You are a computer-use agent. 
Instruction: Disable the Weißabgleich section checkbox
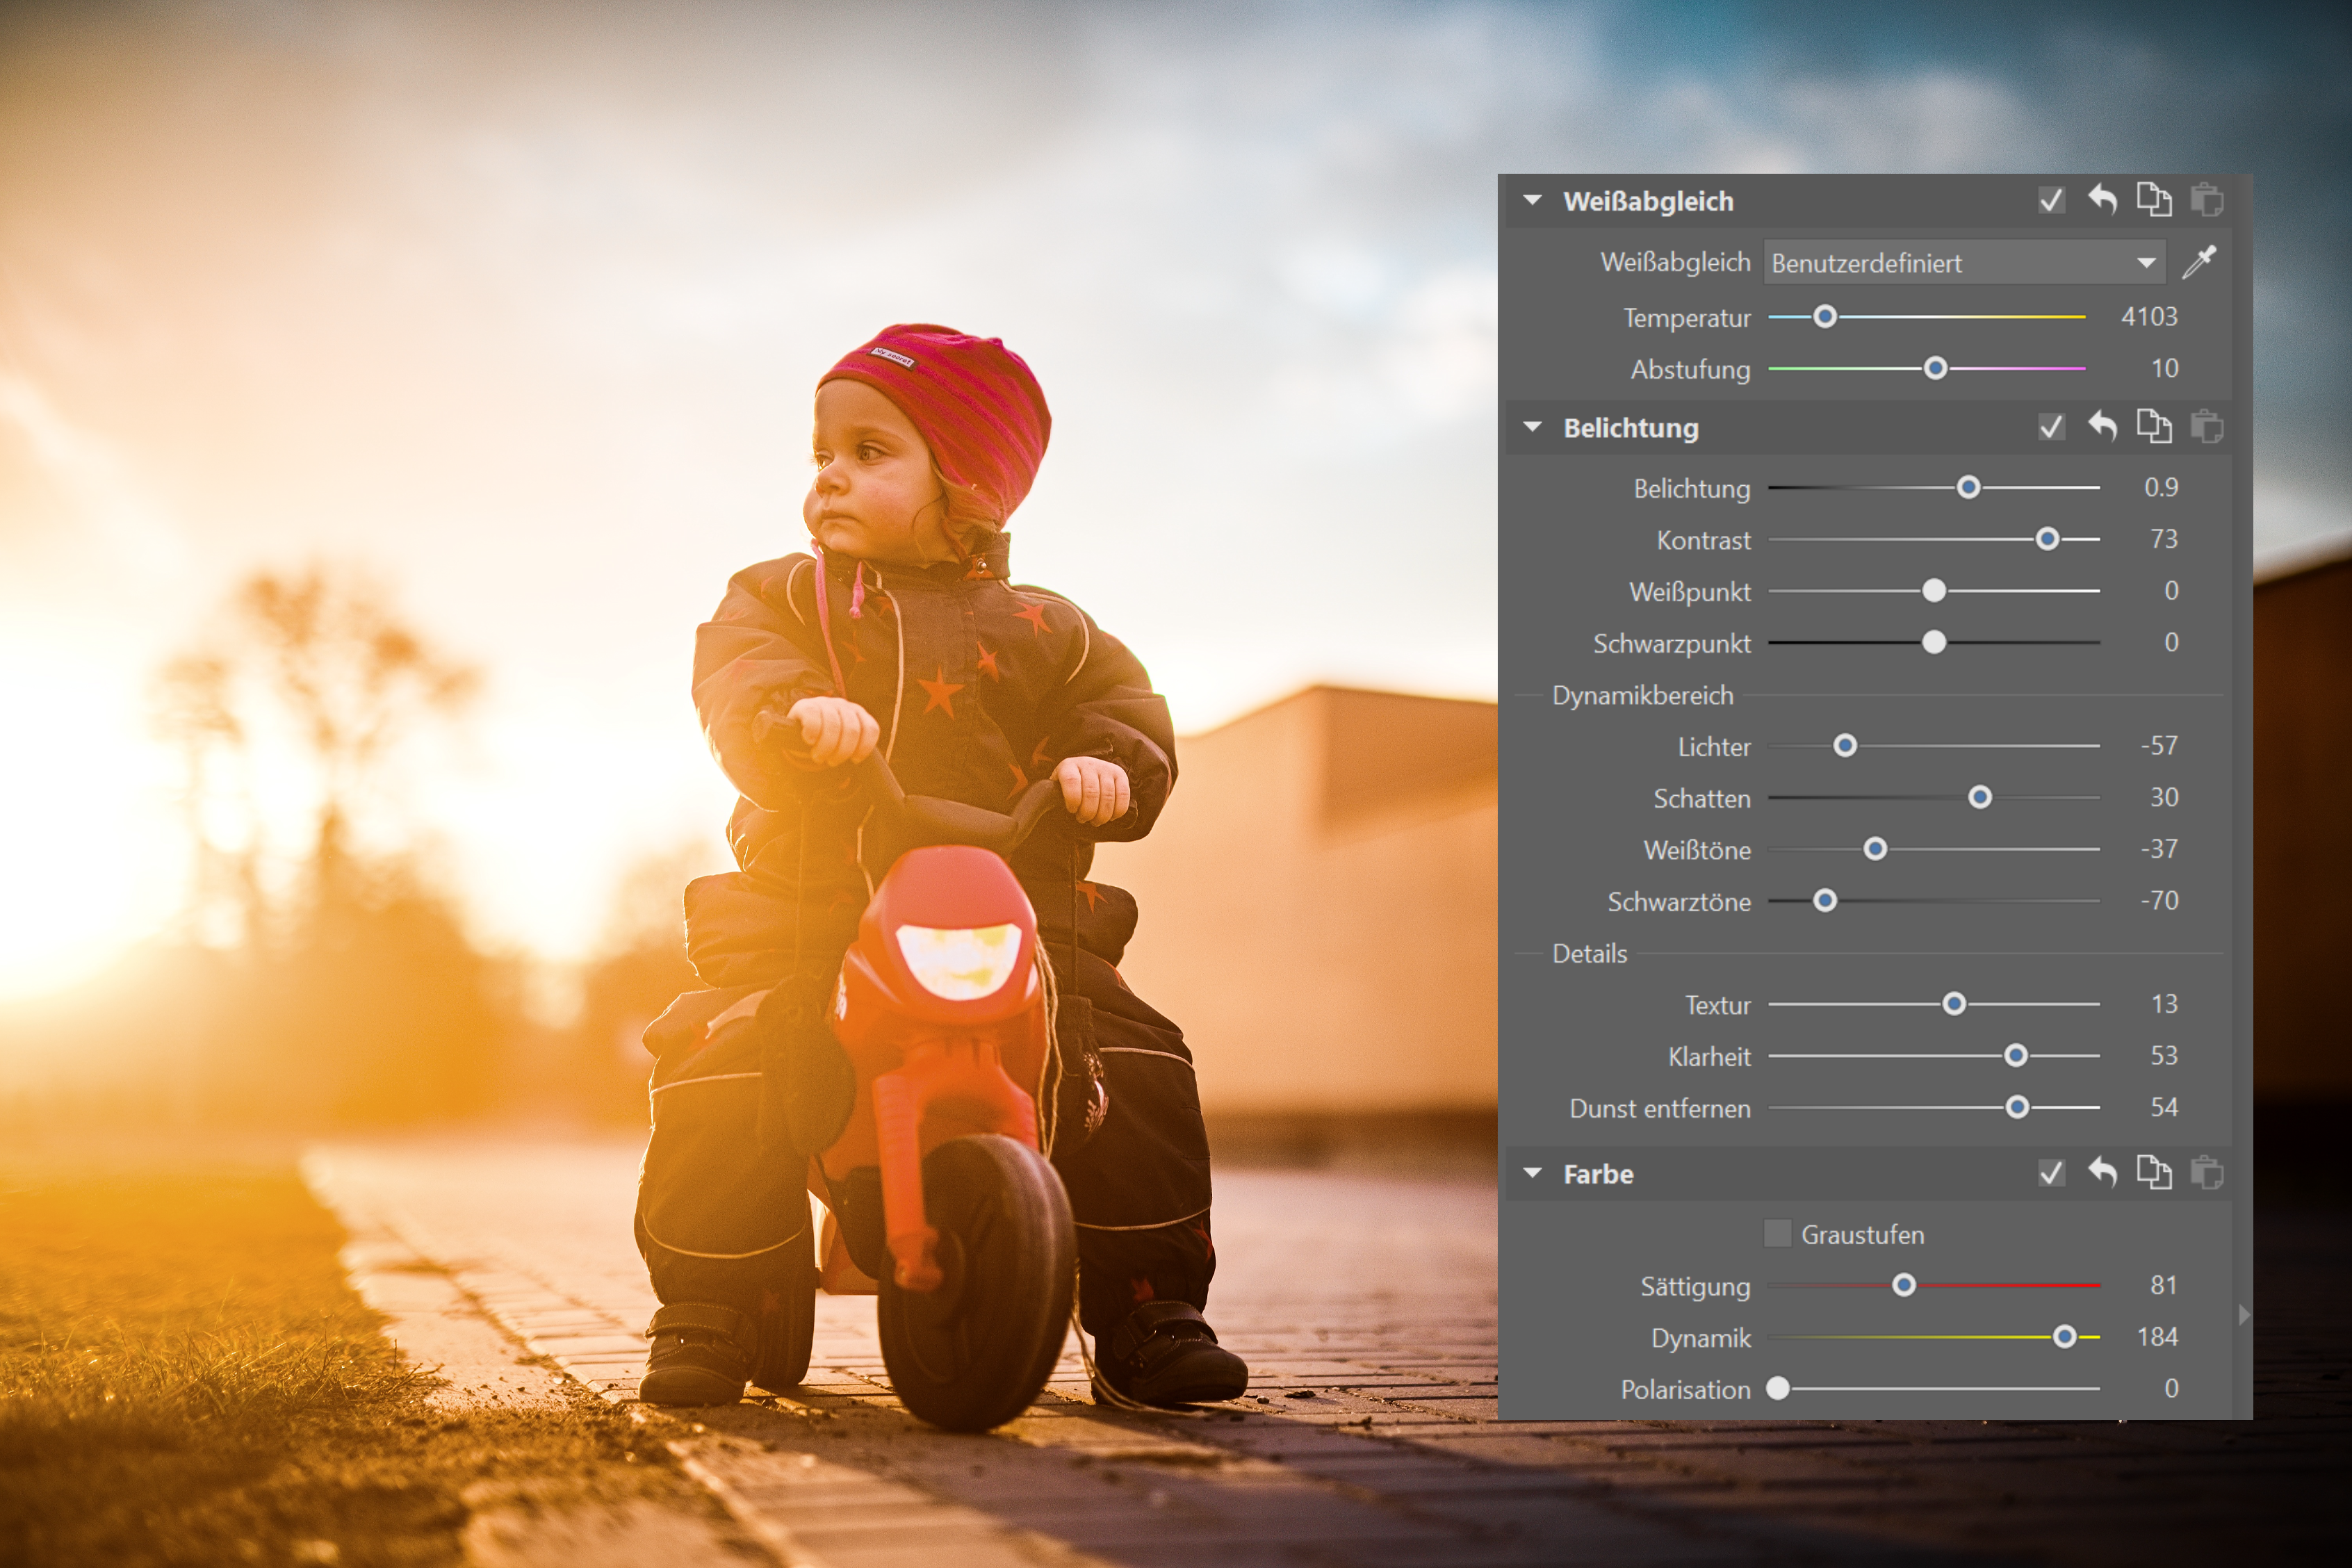click(x=2051, y=200)
